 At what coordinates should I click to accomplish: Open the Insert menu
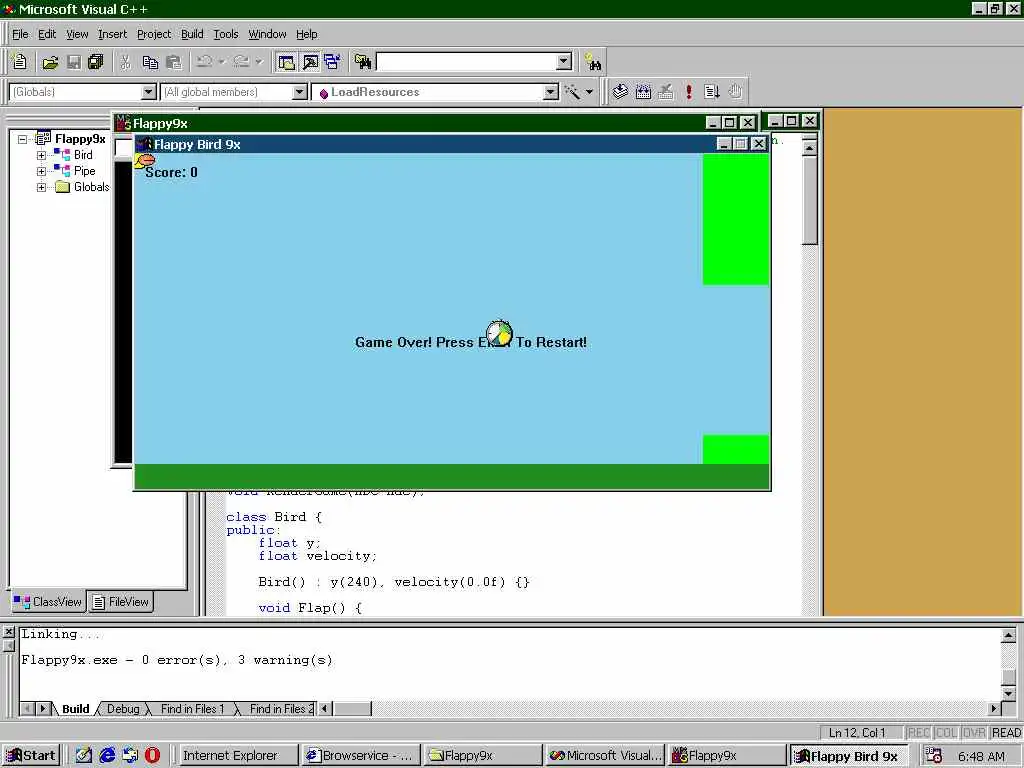112,34
